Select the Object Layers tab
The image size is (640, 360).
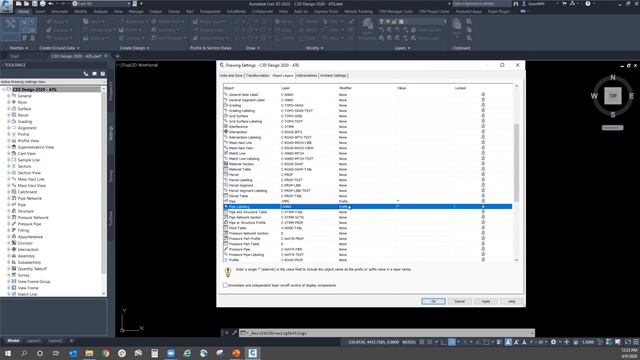click(x=283, y=76)
